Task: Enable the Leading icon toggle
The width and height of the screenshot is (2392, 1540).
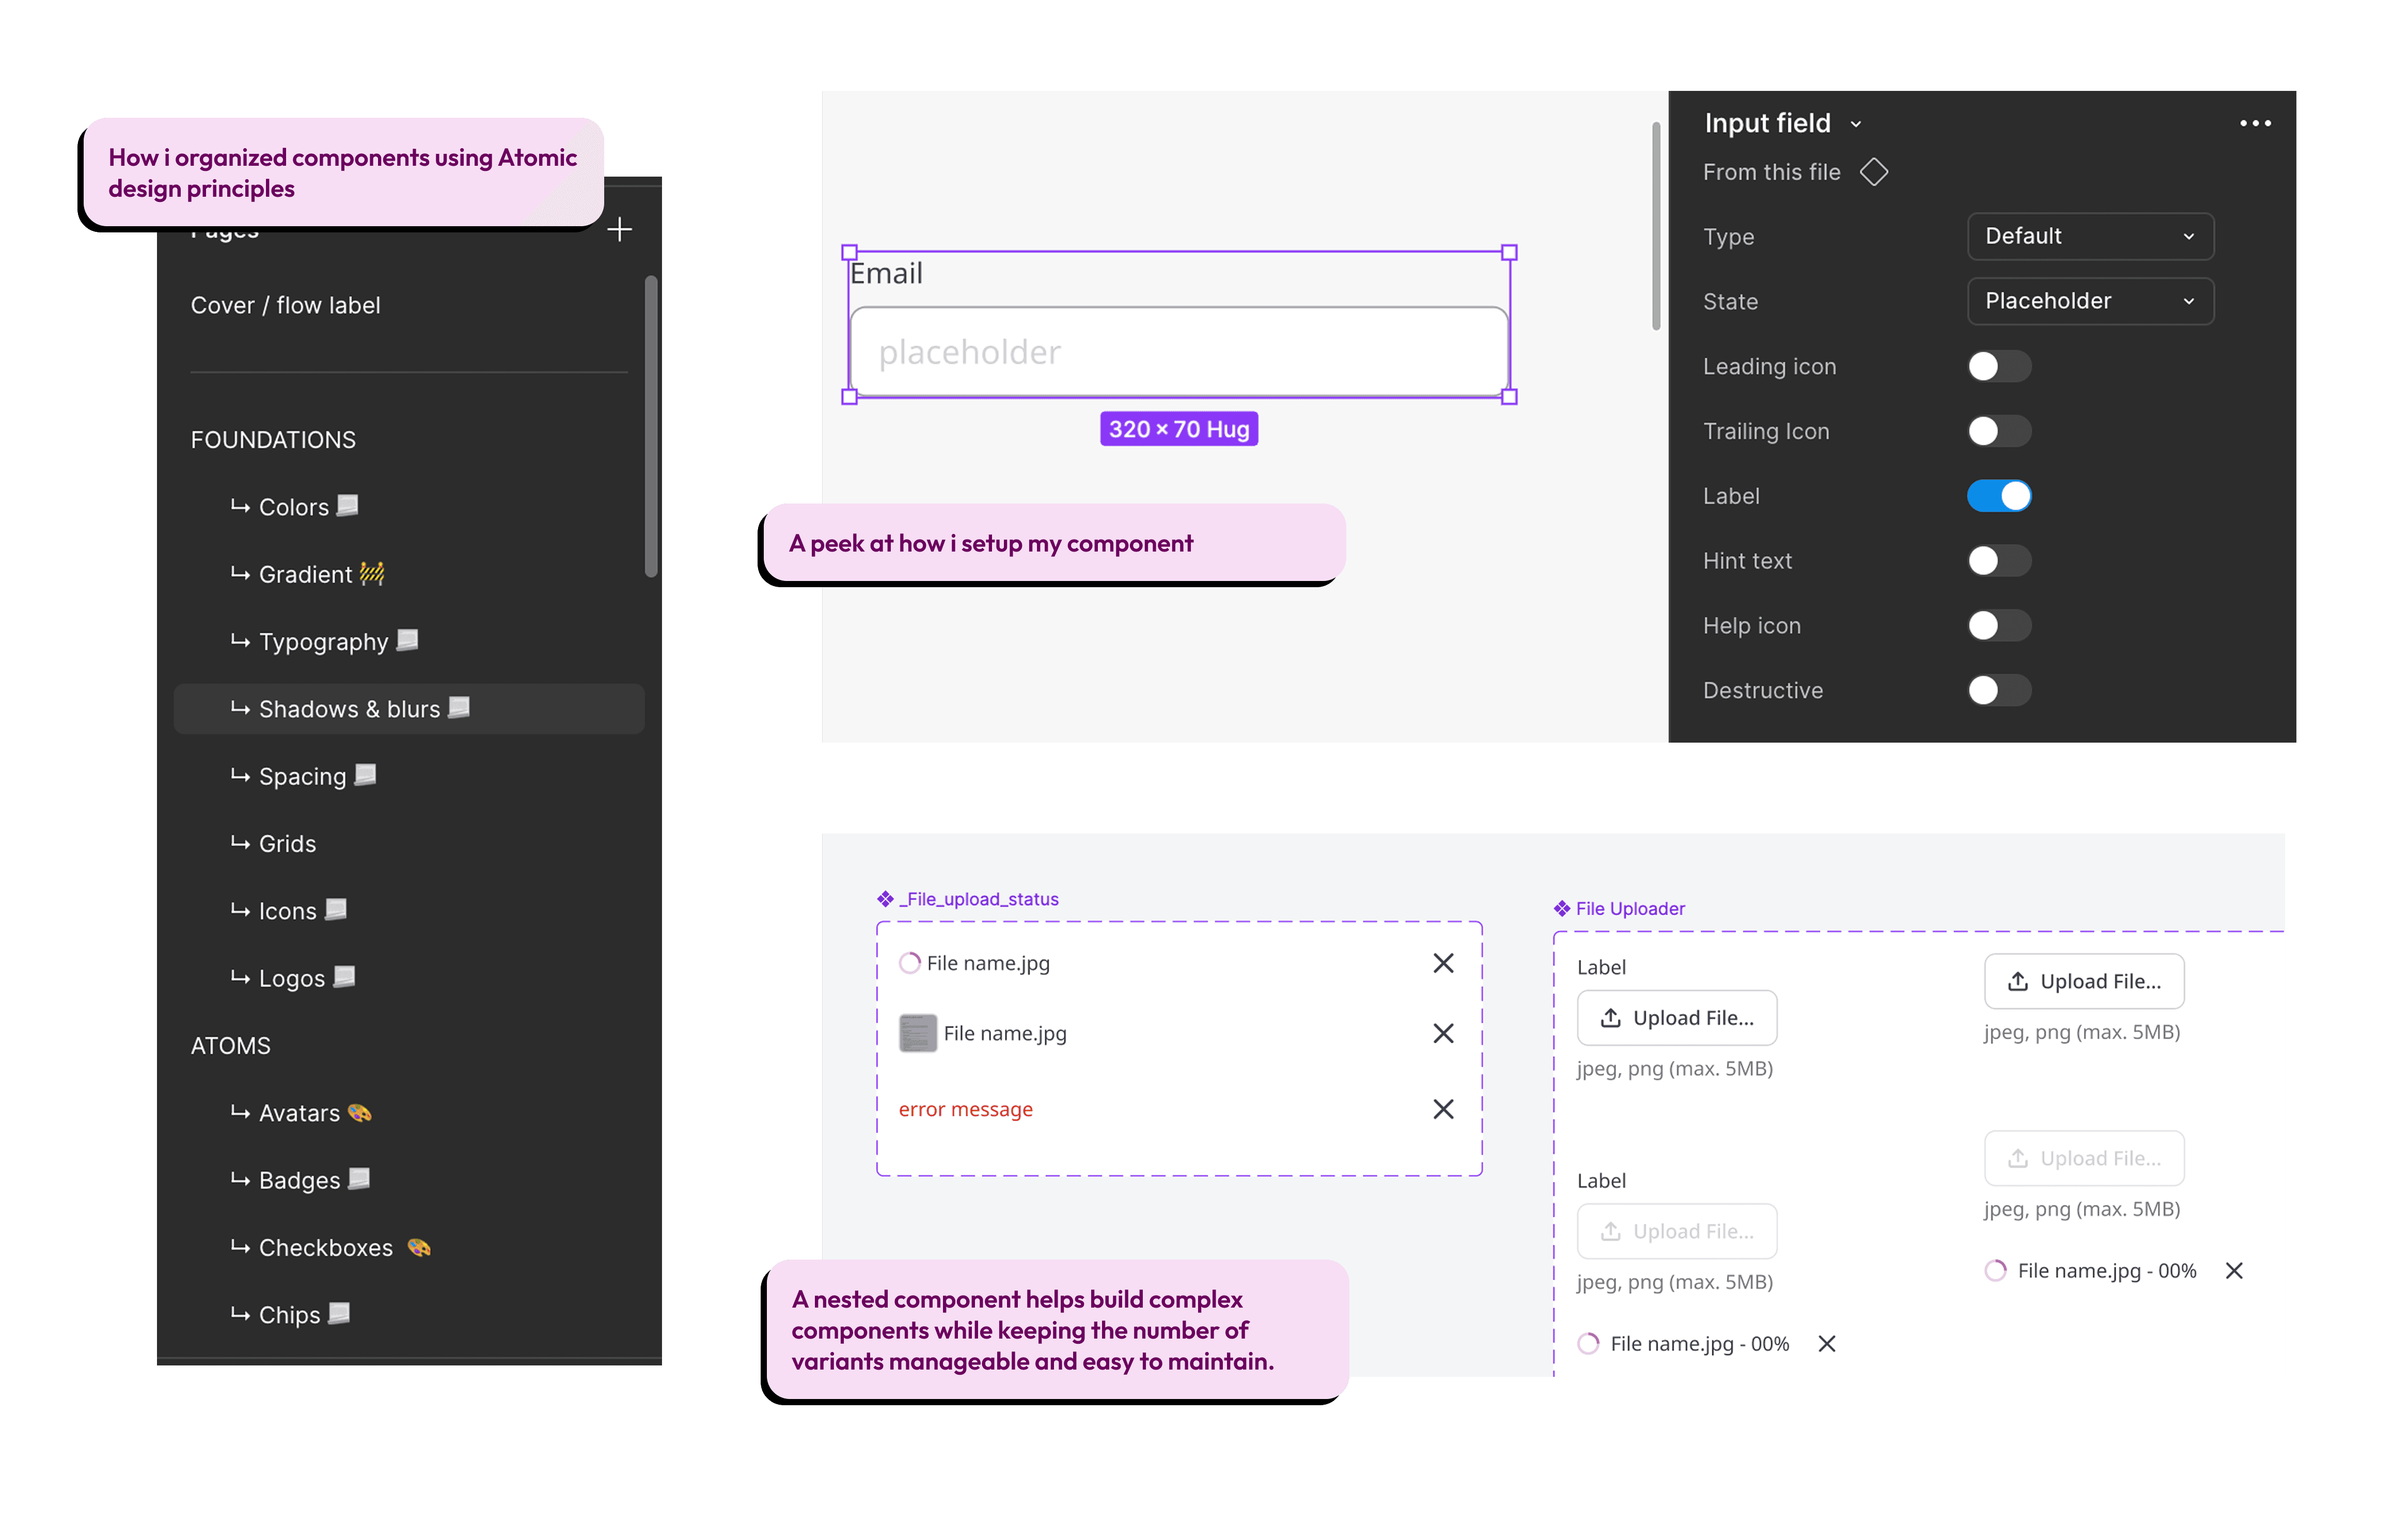Action: tap(1998, 366)
